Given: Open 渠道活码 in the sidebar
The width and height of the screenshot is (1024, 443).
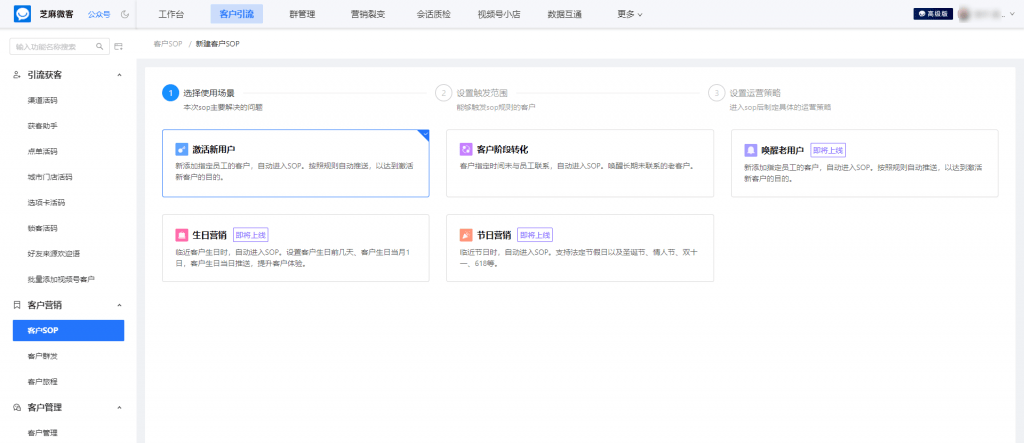Looking at the screenshot, I should coord(43,100).
